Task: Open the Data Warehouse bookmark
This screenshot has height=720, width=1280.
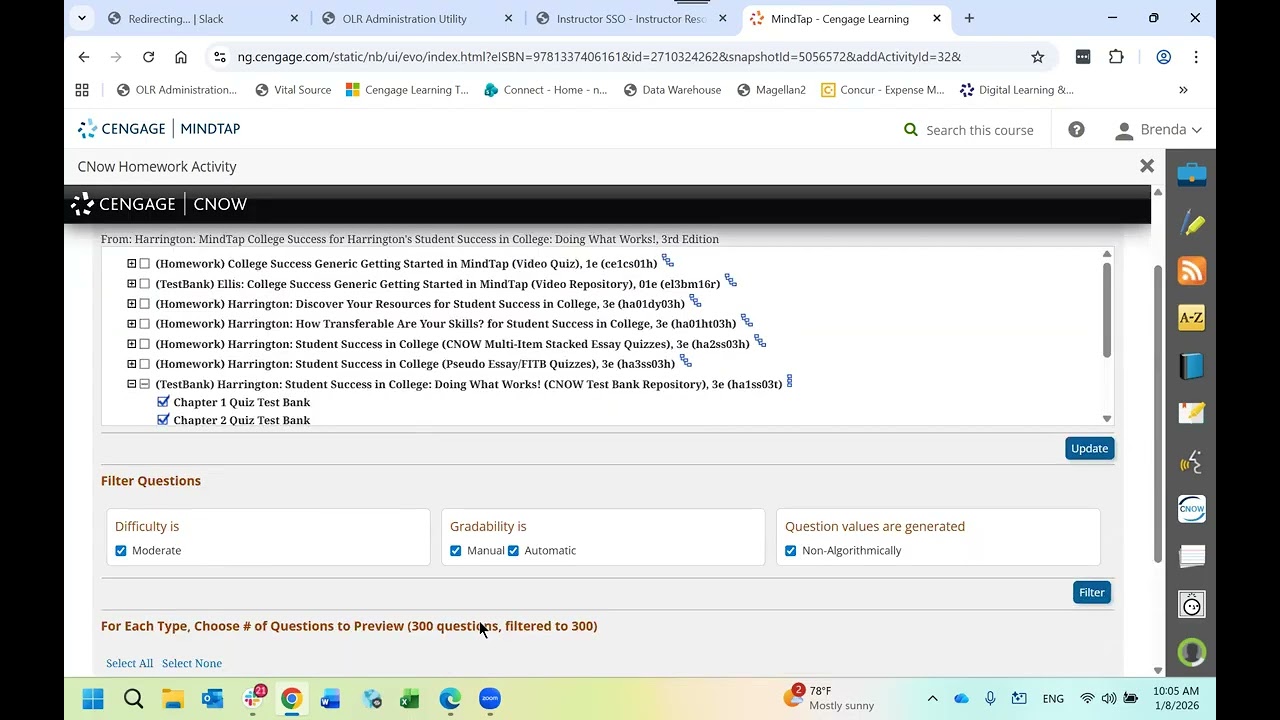Action: [x=672, y=90]
